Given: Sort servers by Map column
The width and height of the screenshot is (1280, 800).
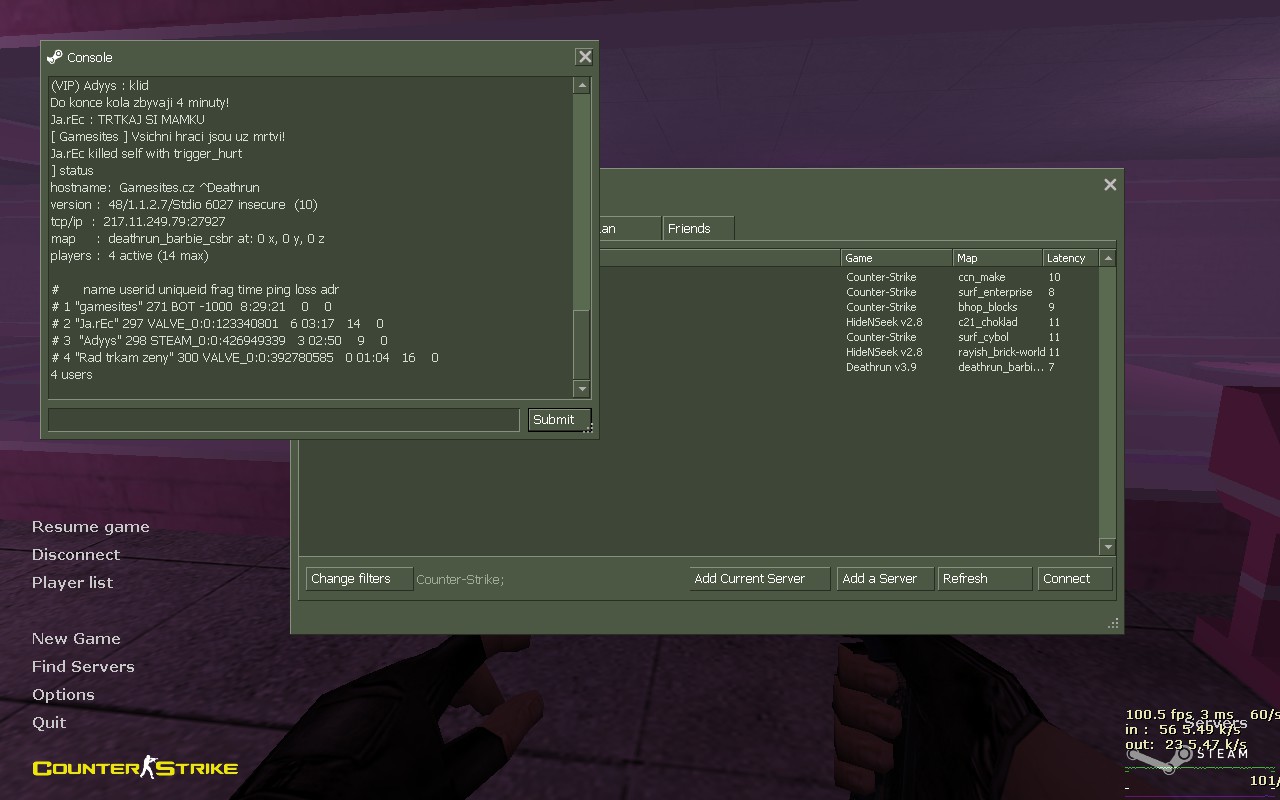Looking at the screenshot, I should coord(998,258).
